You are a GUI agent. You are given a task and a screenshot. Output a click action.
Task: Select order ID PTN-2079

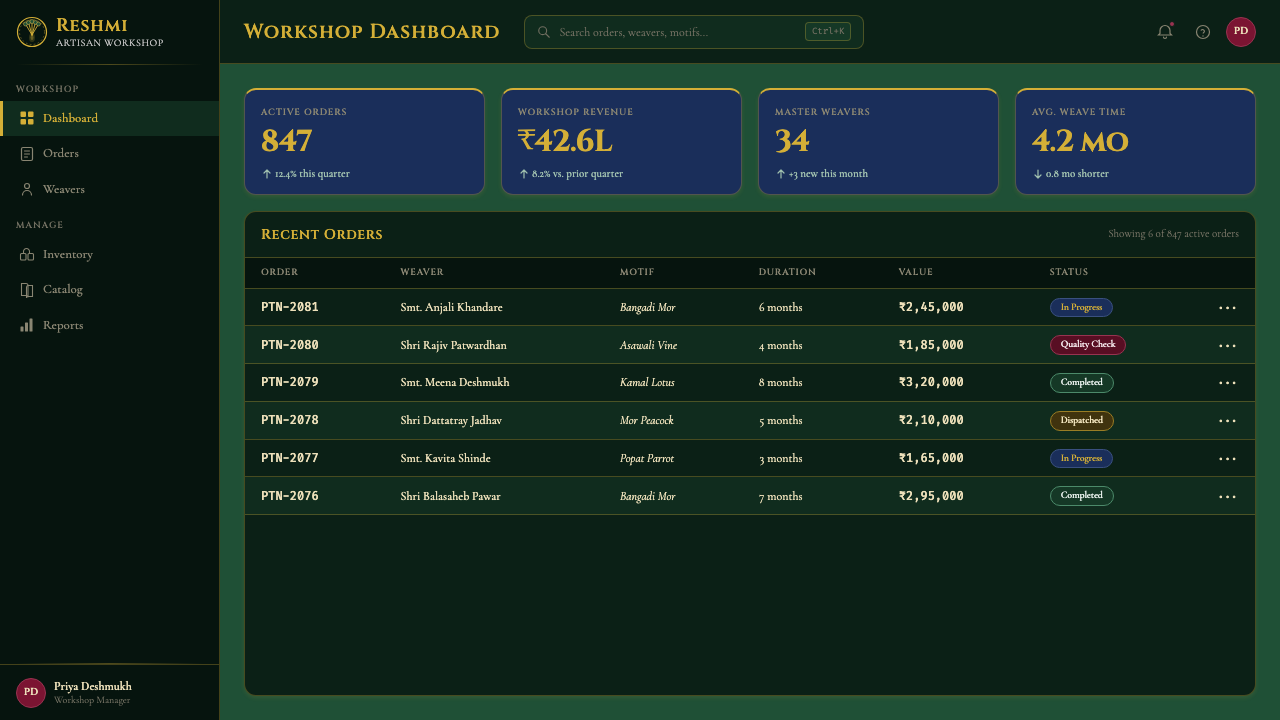(x=290, y=382)
